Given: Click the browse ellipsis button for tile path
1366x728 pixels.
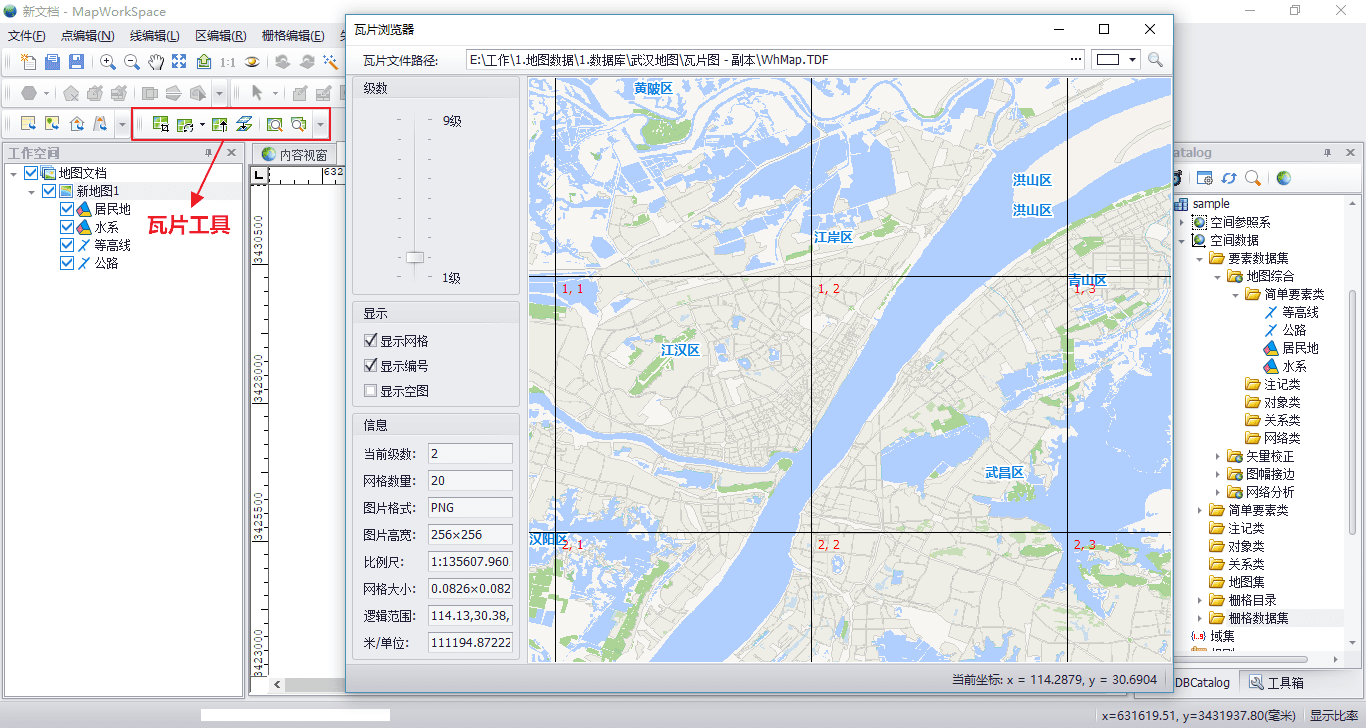Looking at the screenshot, I should point(1076,60).
